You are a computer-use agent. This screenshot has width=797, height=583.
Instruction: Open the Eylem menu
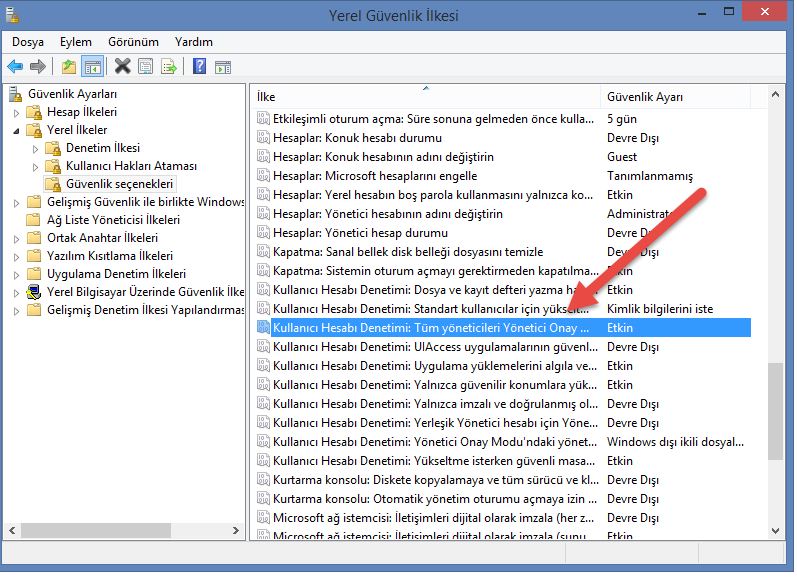pyautogui.click(x=76, y=42)
